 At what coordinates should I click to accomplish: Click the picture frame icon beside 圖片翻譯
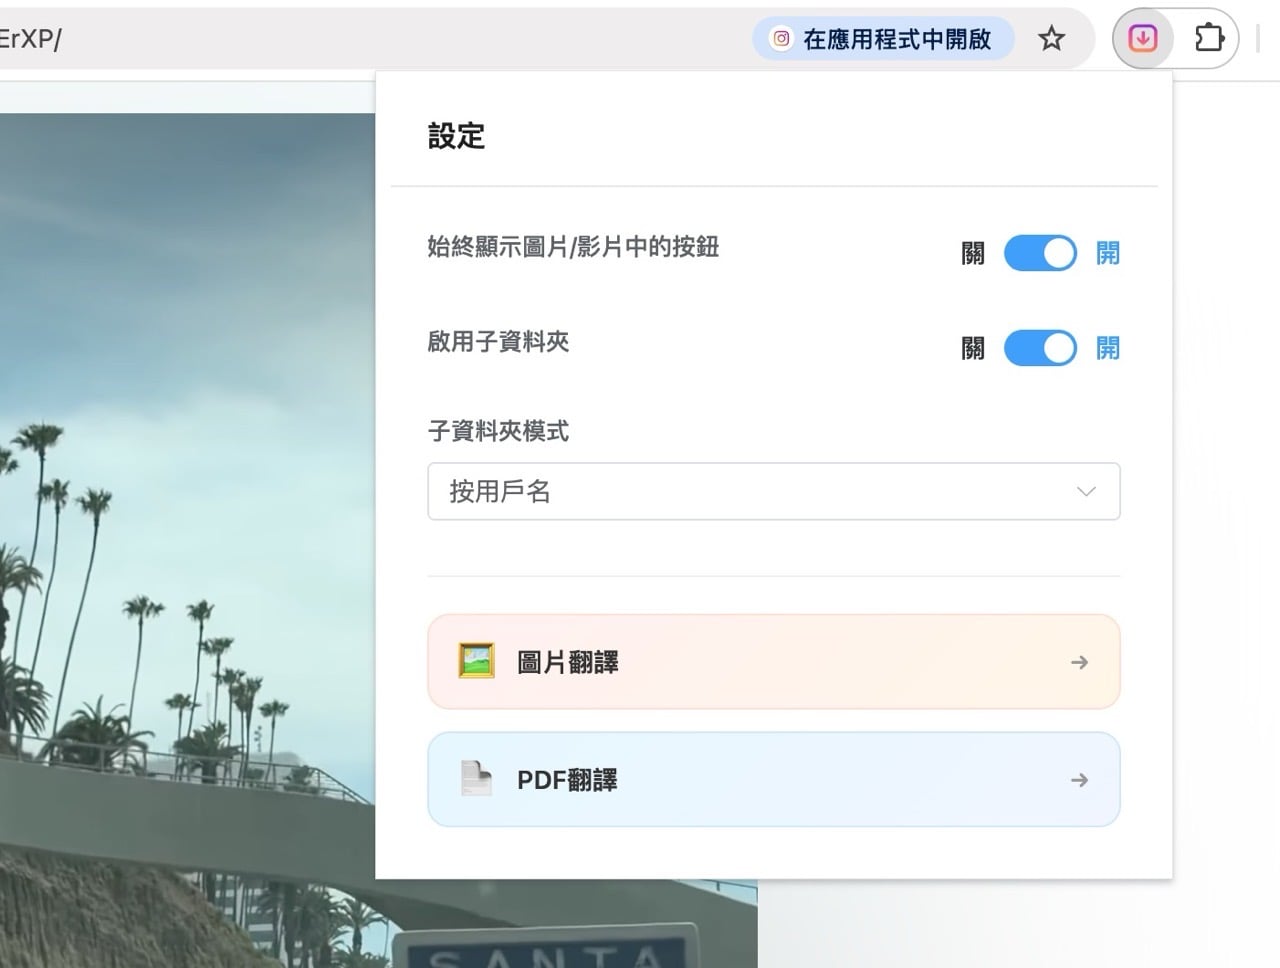pos(478,661)
